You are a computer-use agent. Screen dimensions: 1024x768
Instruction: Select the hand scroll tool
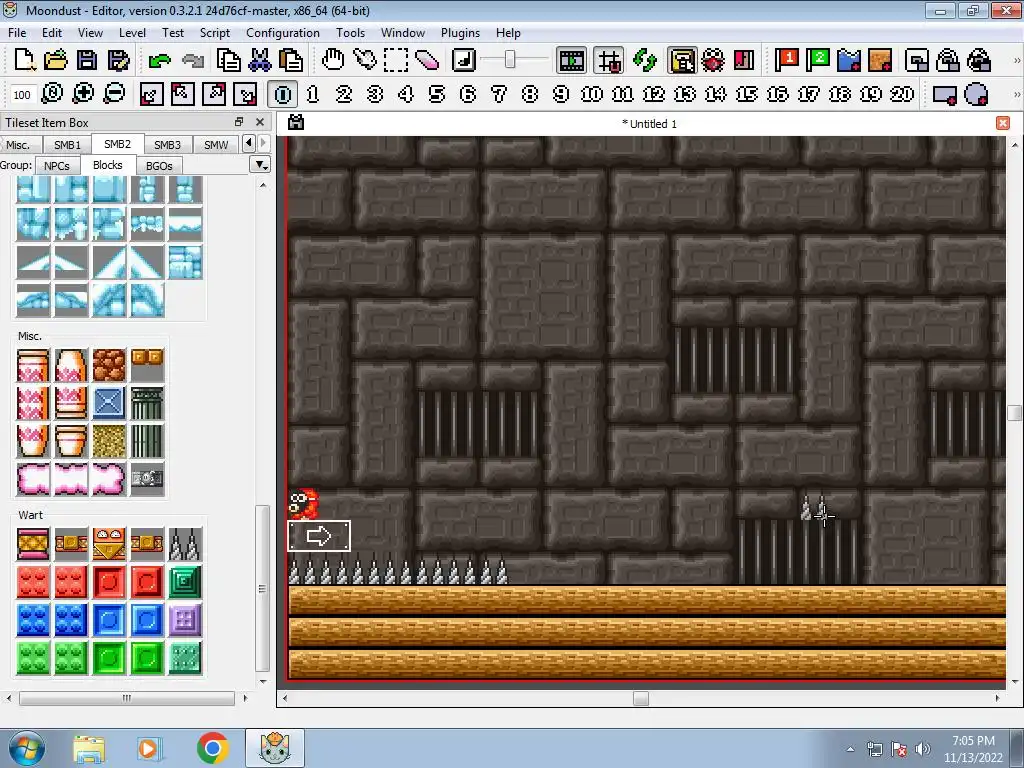pos(333,60)
